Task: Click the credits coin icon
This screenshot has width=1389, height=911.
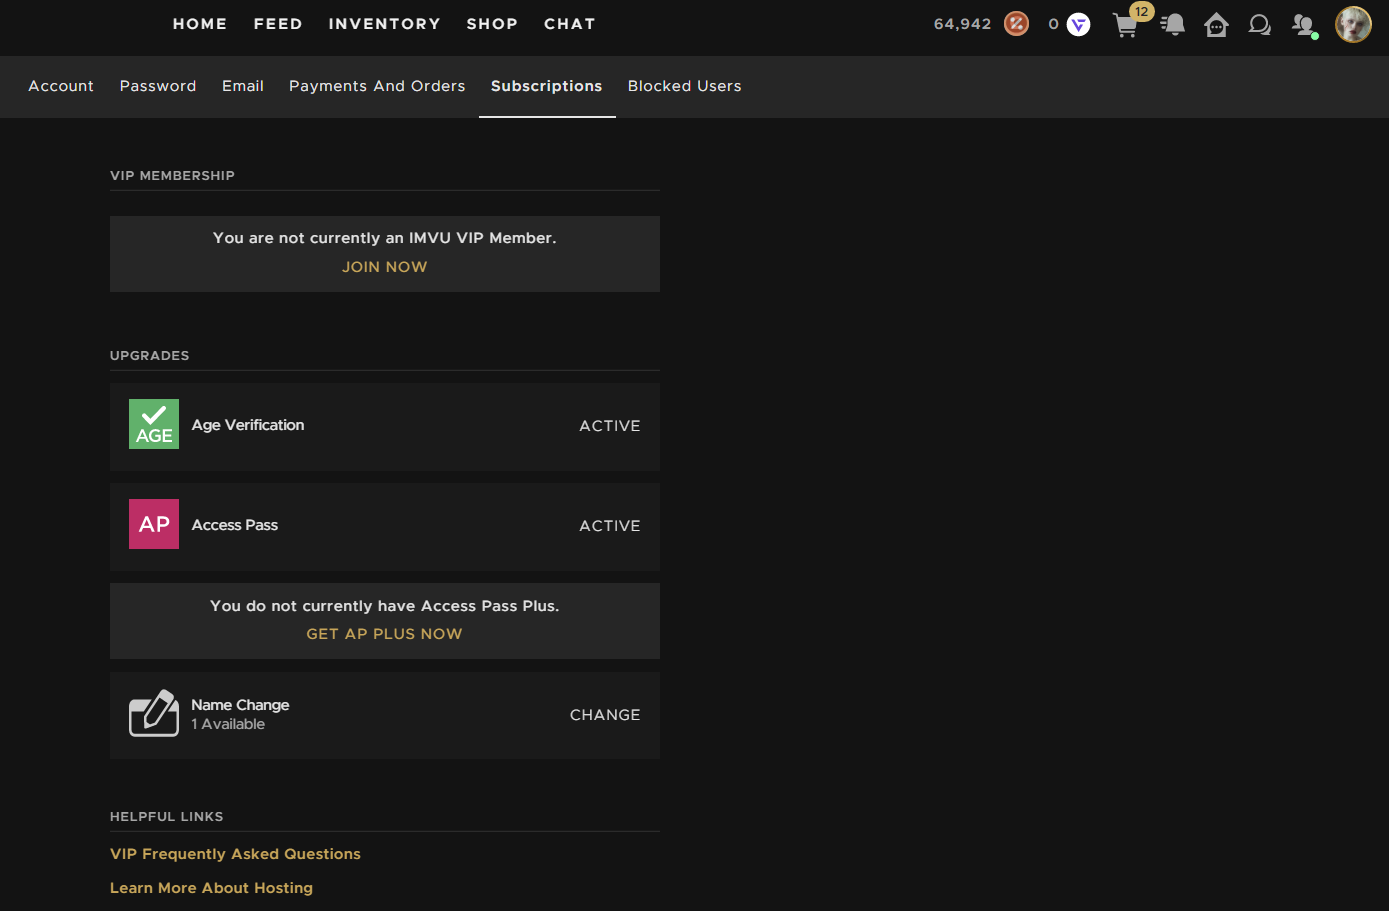Action: pyautogui.click(x=1016, y=24)
